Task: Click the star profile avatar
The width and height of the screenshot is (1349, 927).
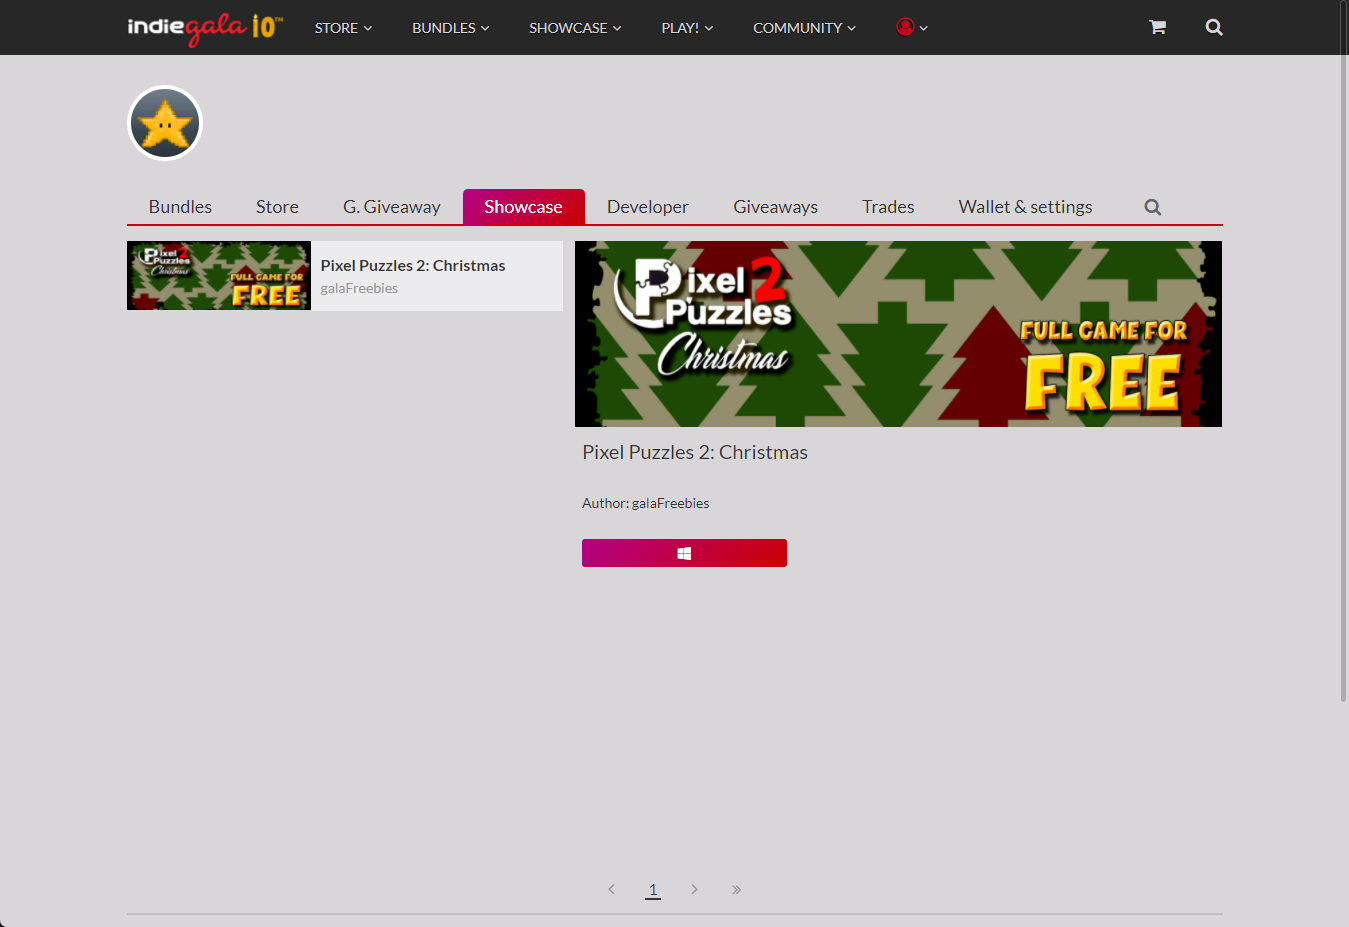Action: [x=165, y=123]
